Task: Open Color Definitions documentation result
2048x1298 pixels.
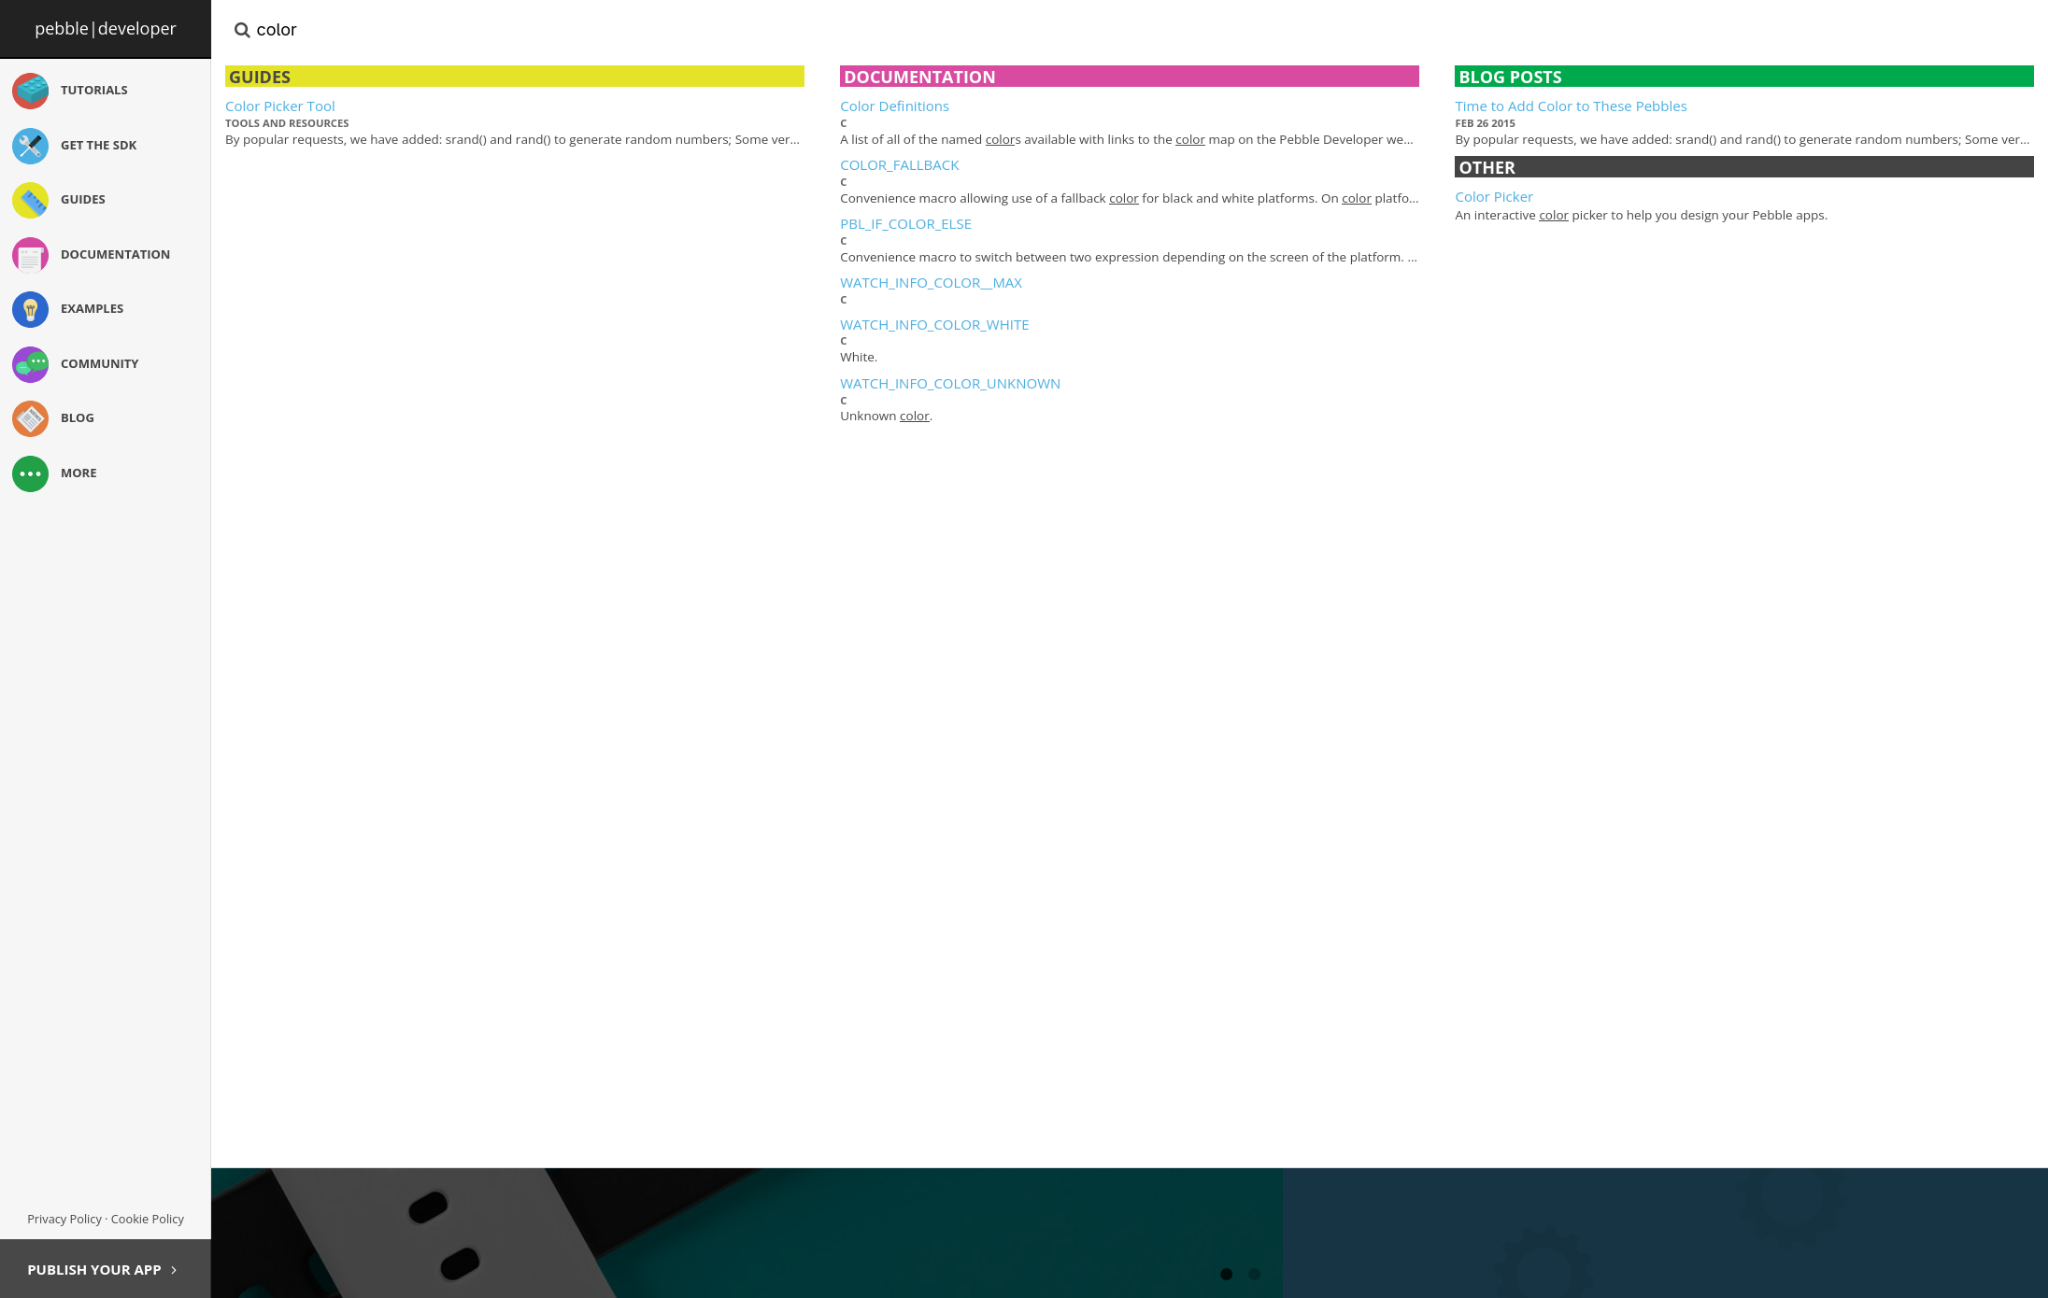Action: coord(894,106)
